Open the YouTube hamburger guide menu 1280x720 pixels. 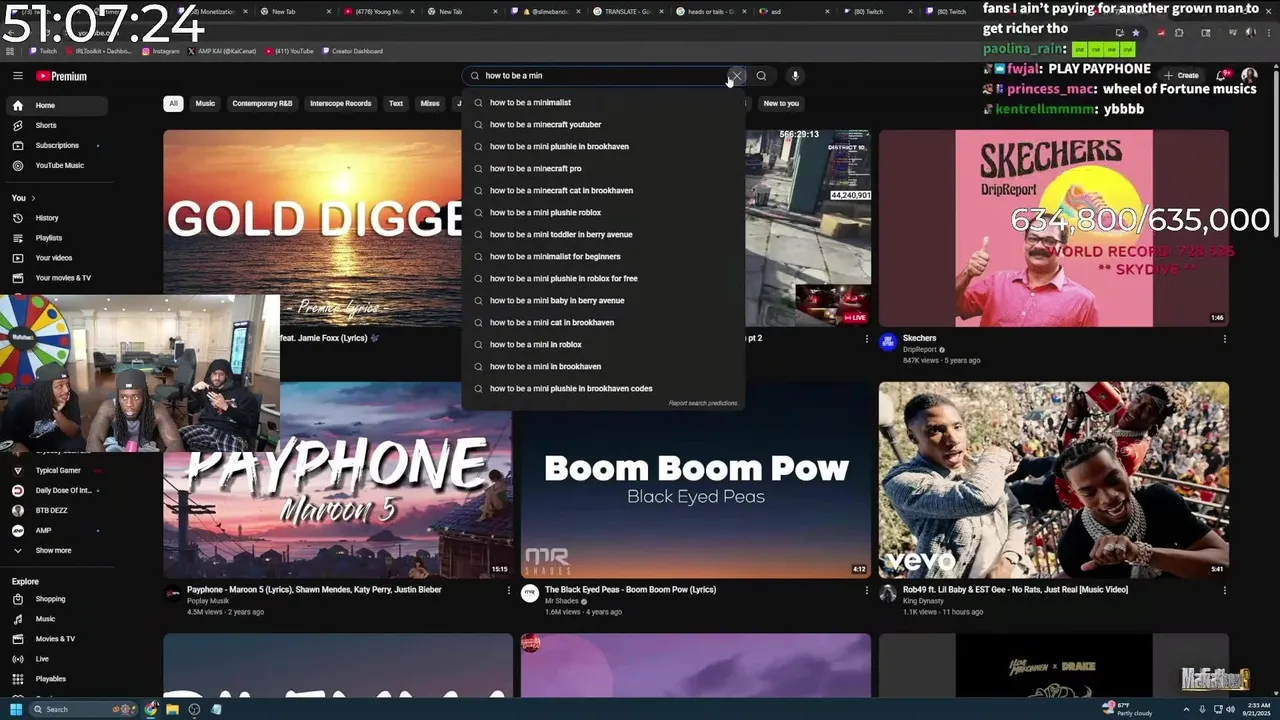17,76
